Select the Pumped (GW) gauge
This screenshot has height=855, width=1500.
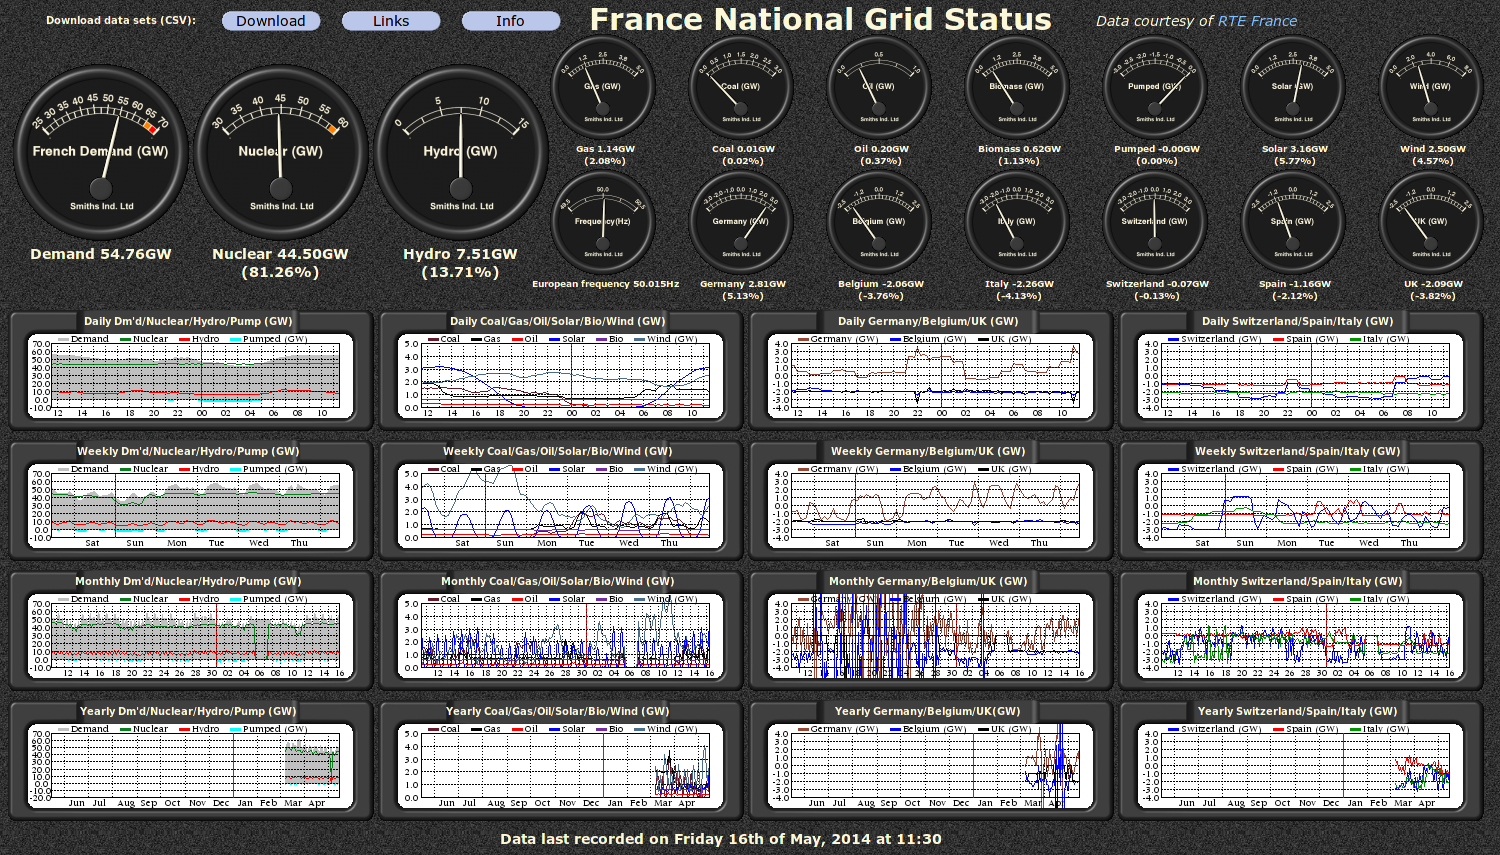click(x=1155, y=87)
